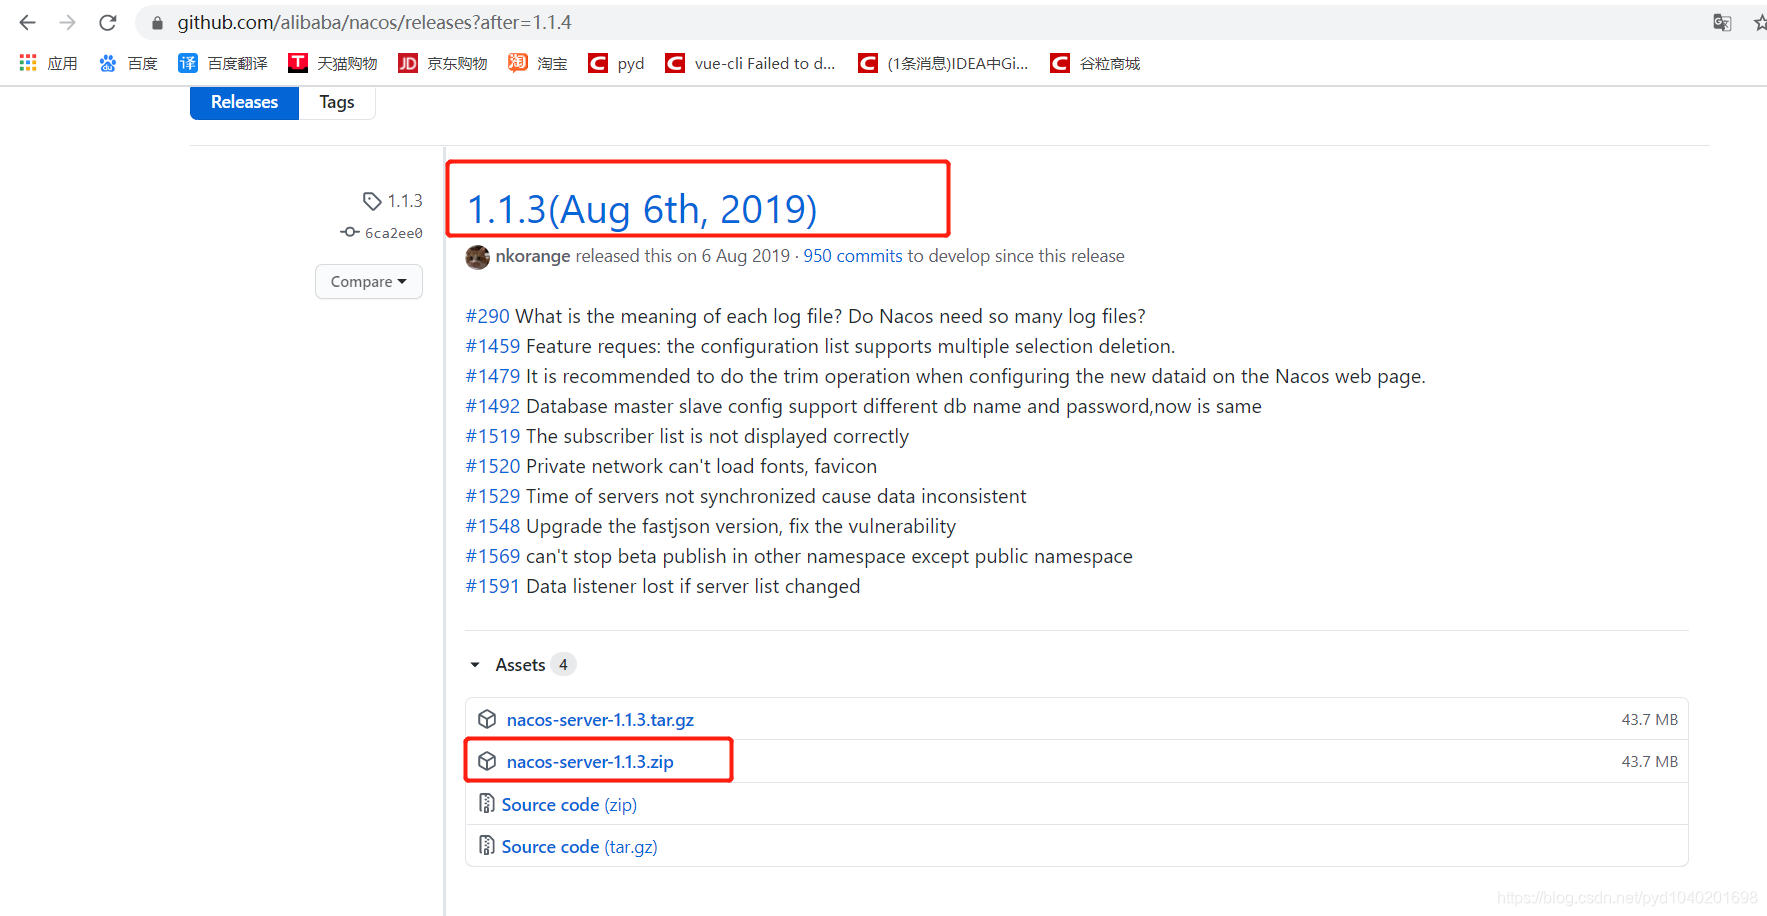Open issue #1548 link
The height and width of the screenshot is (916, 1767).
(493, 526)
